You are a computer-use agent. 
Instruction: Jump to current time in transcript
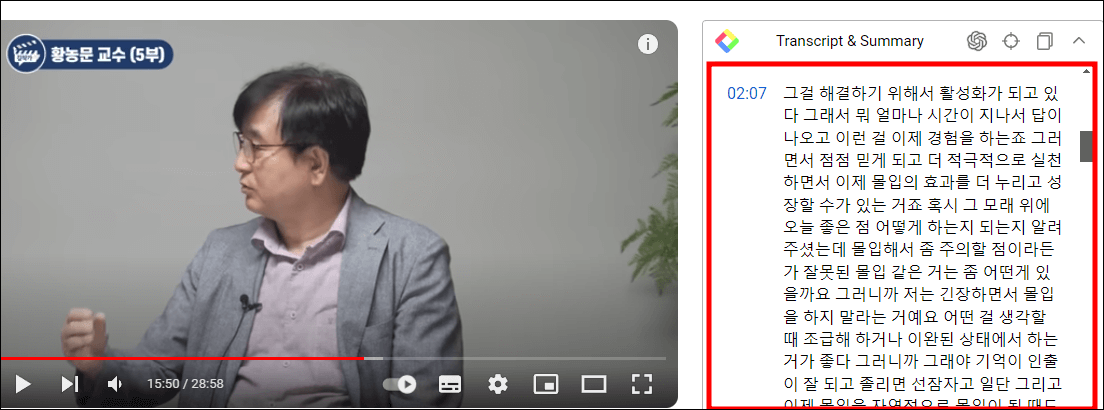(1011, 41)
